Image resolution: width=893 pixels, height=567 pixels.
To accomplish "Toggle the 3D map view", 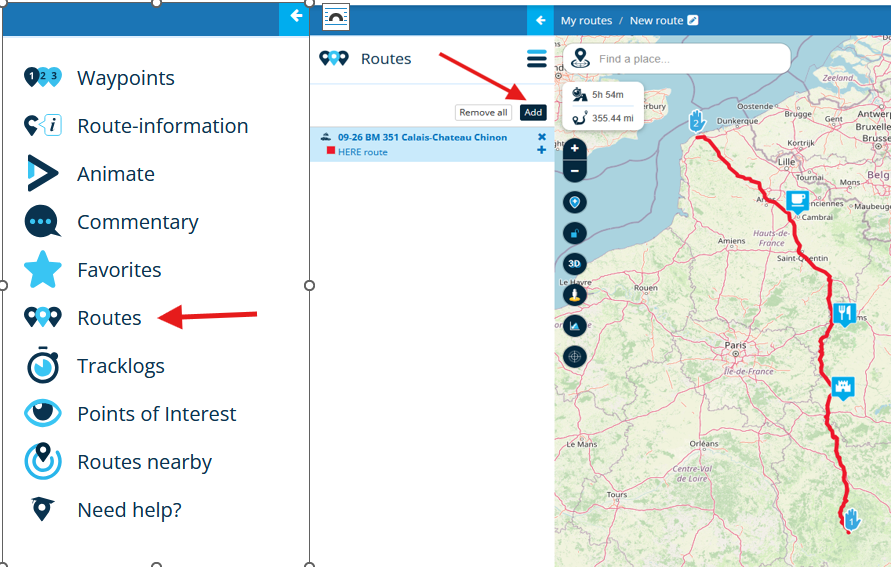I will pyautogui.click(x=574, y=264).
